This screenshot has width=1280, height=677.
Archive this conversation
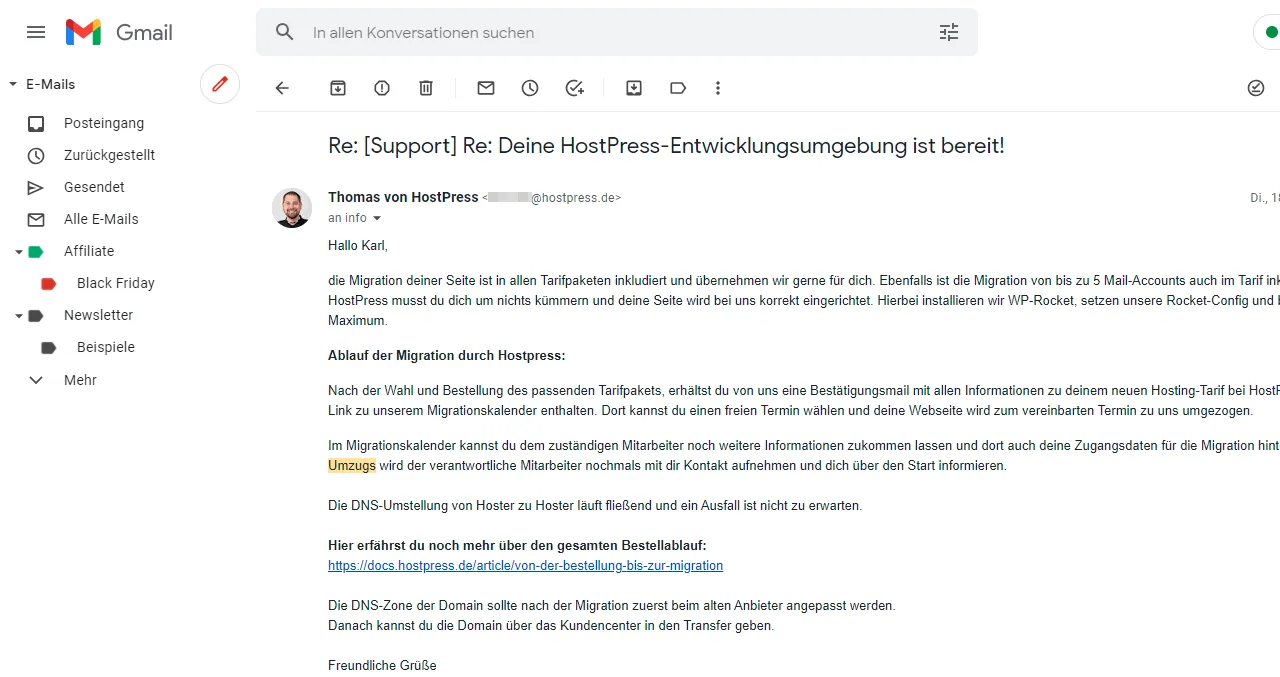338,88
